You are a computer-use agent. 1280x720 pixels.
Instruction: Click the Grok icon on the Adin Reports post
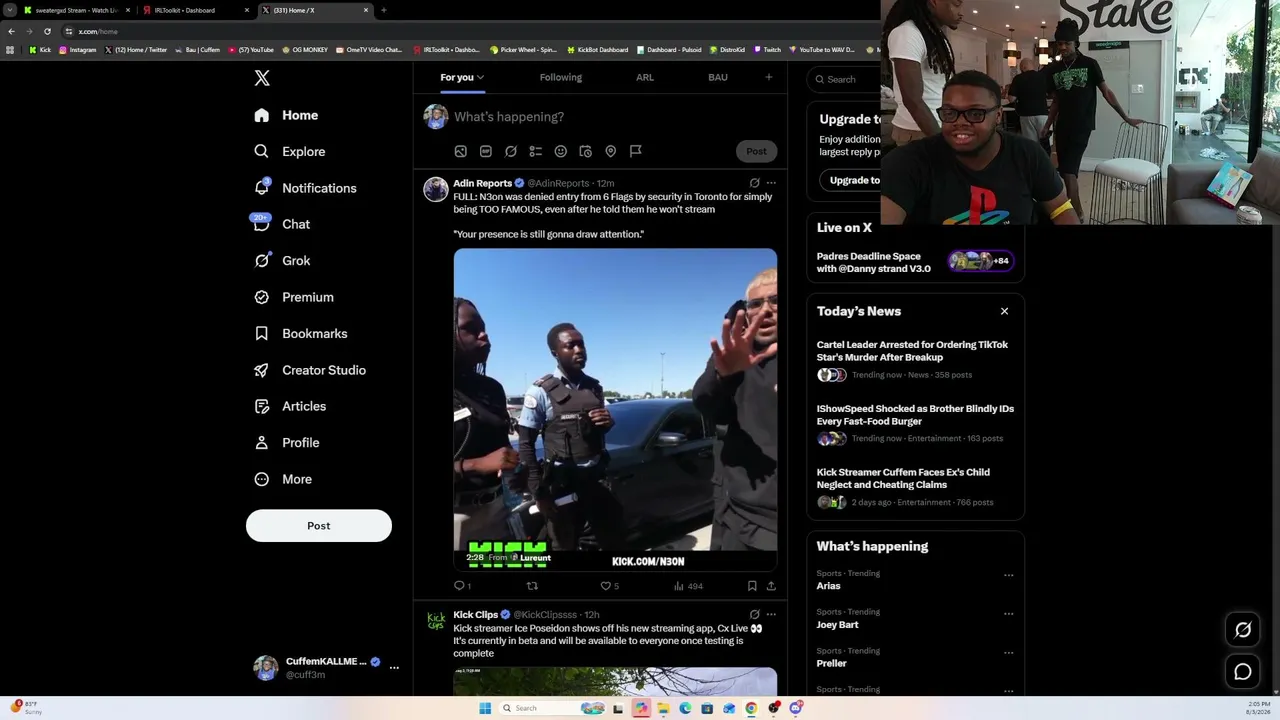pos(754,183)
